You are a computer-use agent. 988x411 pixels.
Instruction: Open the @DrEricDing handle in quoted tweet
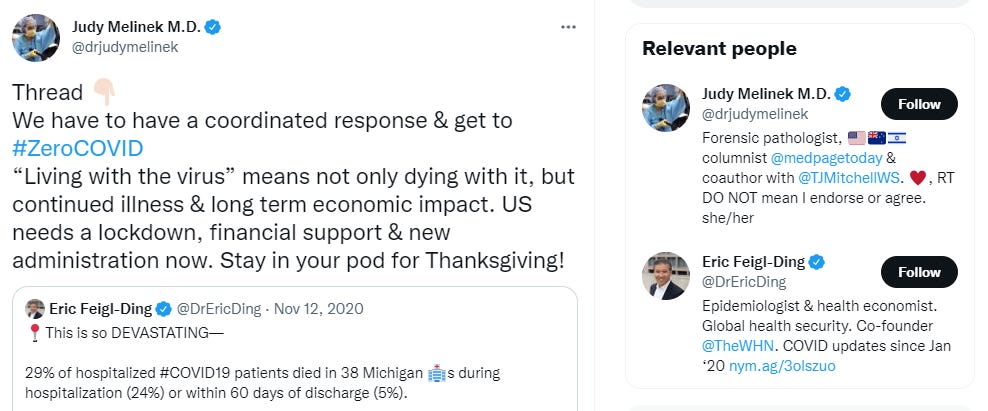coord(220,308)
